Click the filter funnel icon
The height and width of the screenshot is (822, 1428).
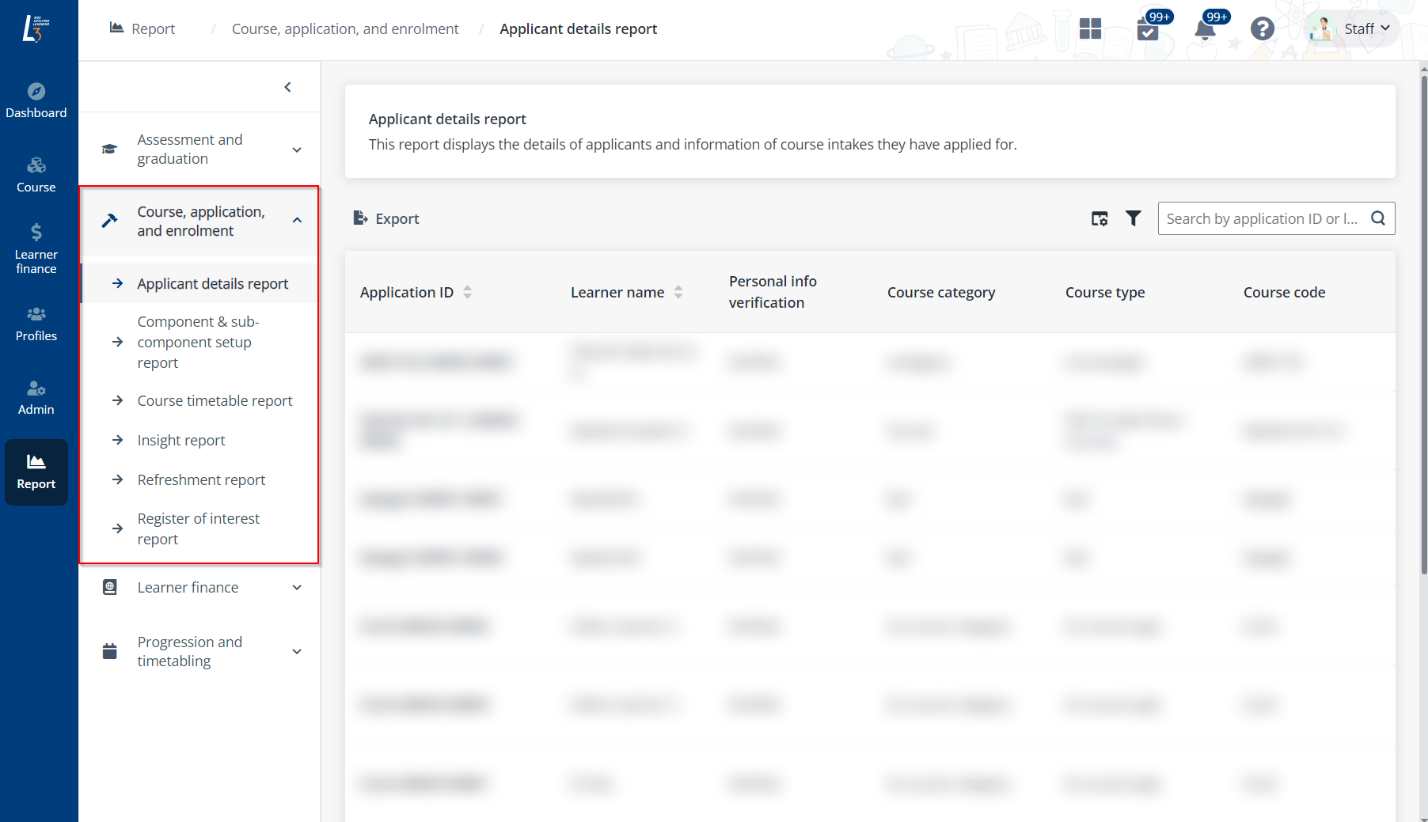click(x=1133, y=218)
